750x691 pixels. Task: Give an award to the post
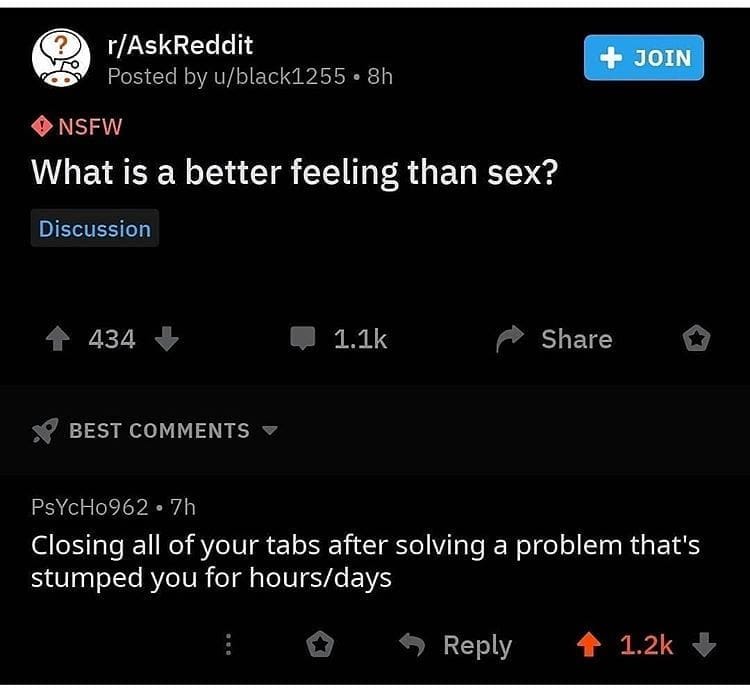pyautogui.click(x=696, y=340)
